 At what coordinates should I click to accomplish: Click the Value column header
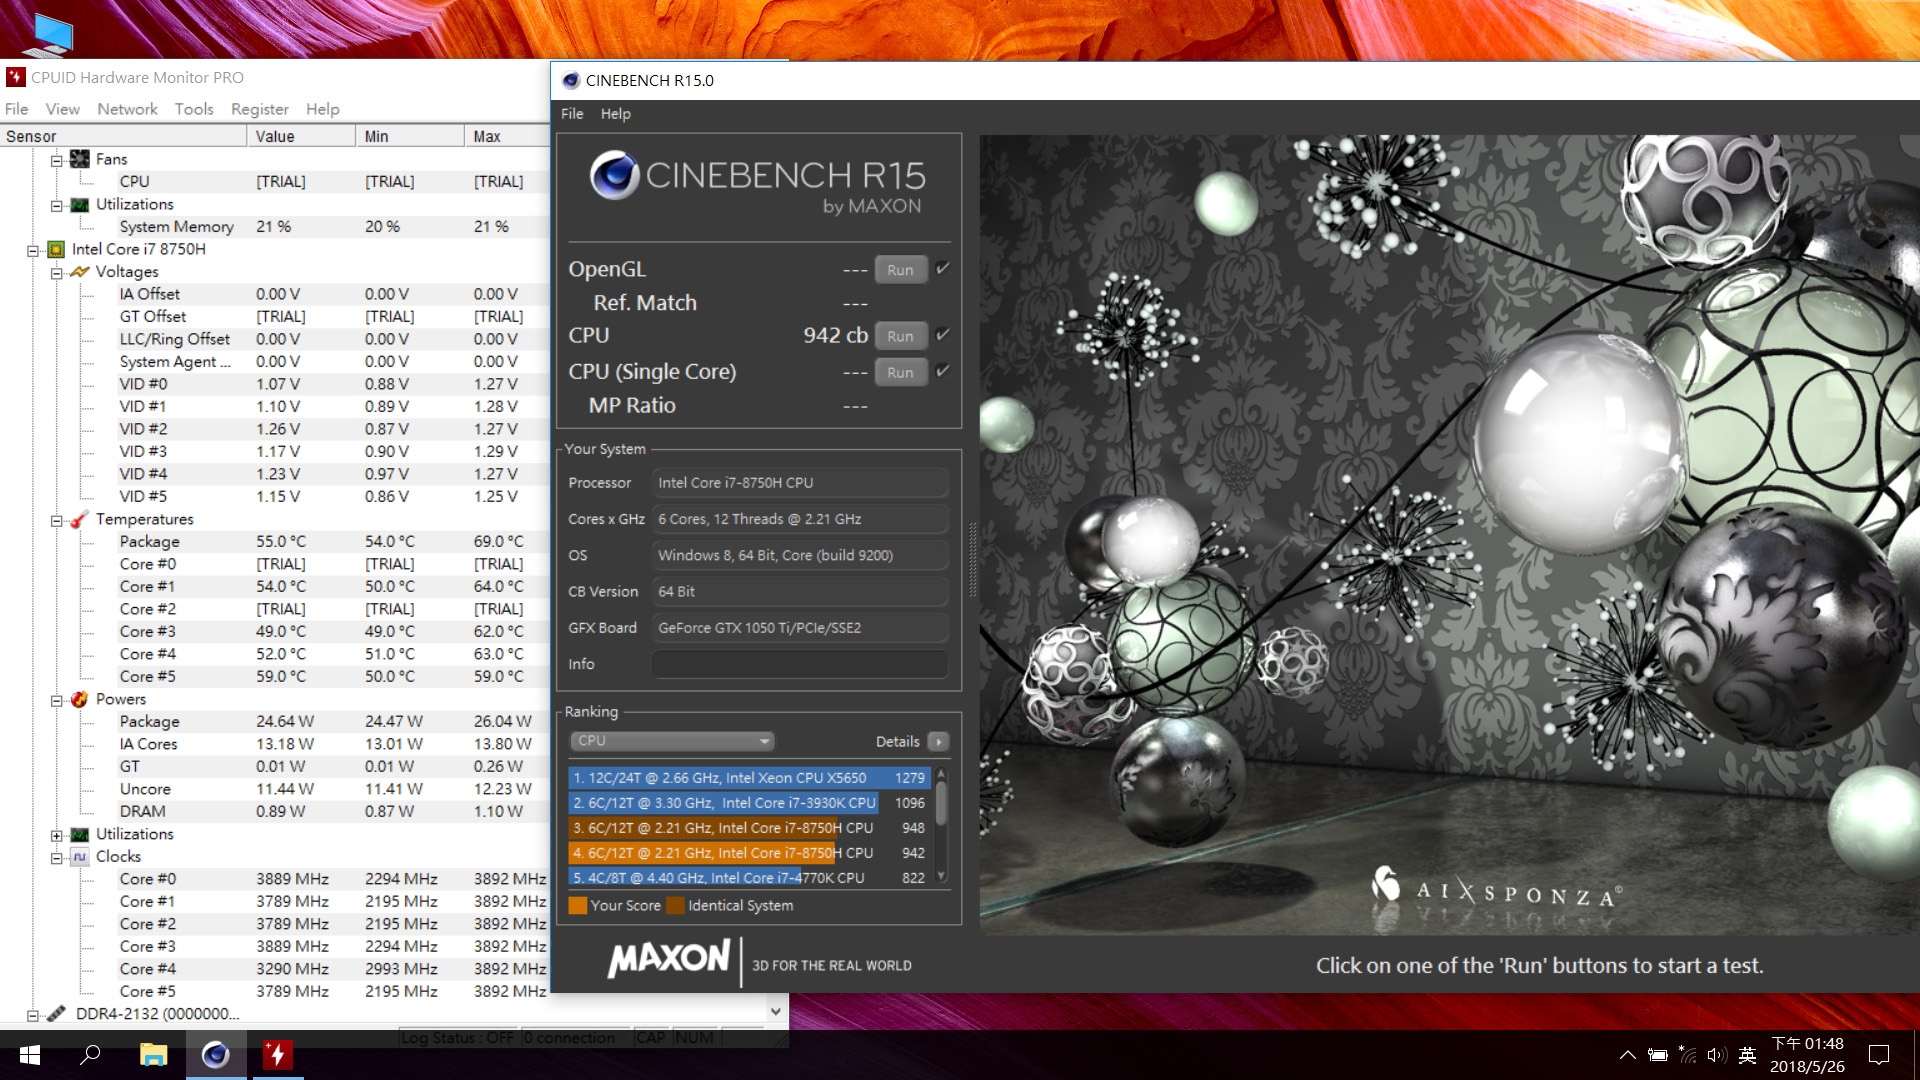pyautogui.click(x=301, y=136)
